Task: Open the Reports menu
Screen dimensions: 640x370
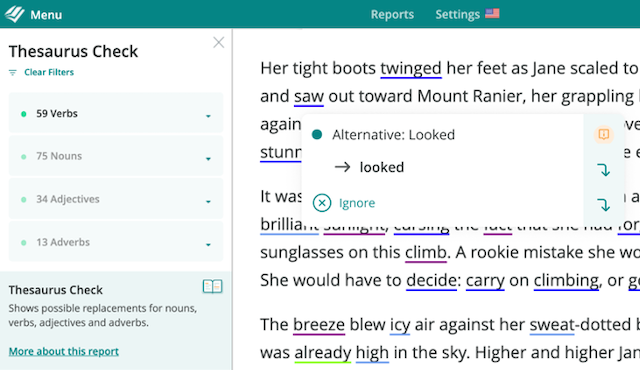Action: click(x=392, y=14)
